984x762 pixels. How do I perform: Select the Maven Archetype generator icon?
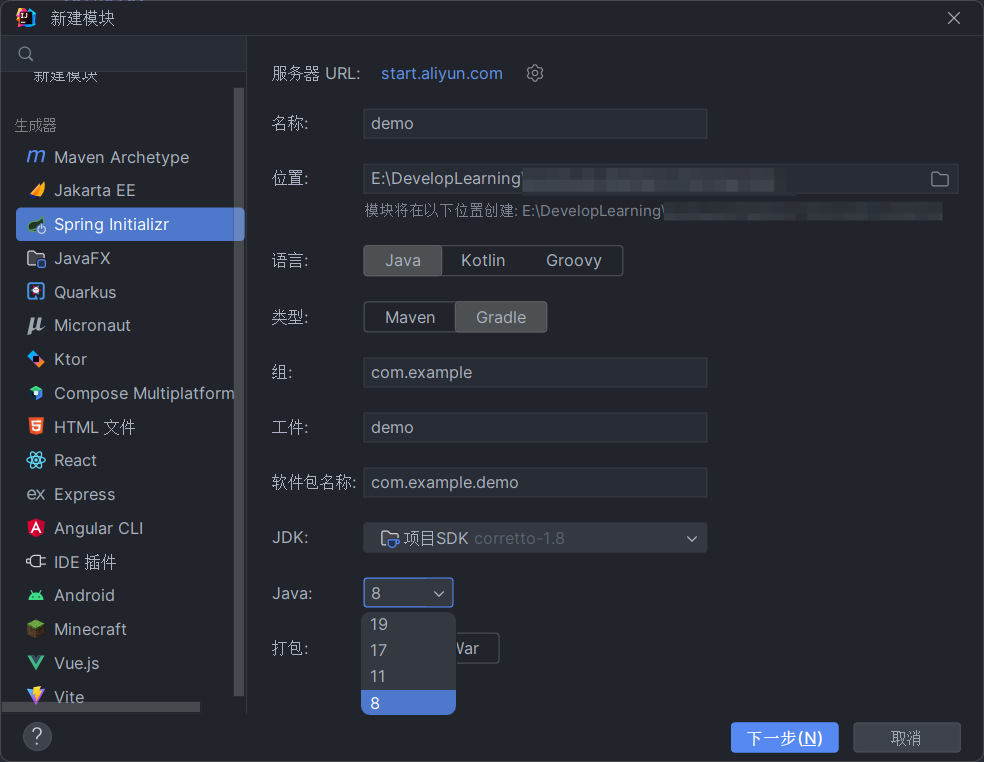(36, 157)
